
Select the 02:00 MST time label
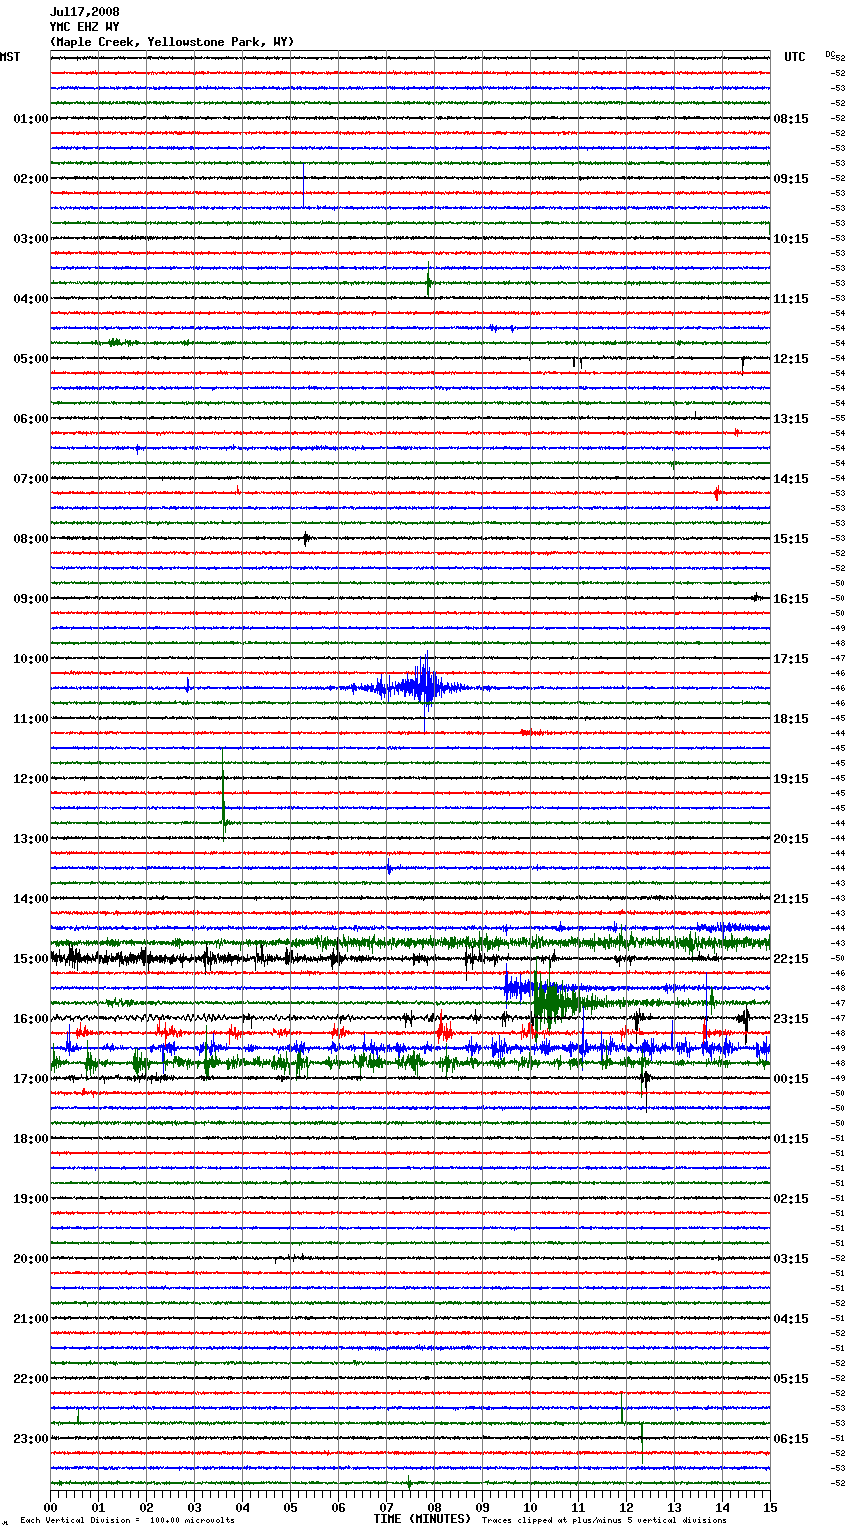pyautogui.click(x=31, y=179)
